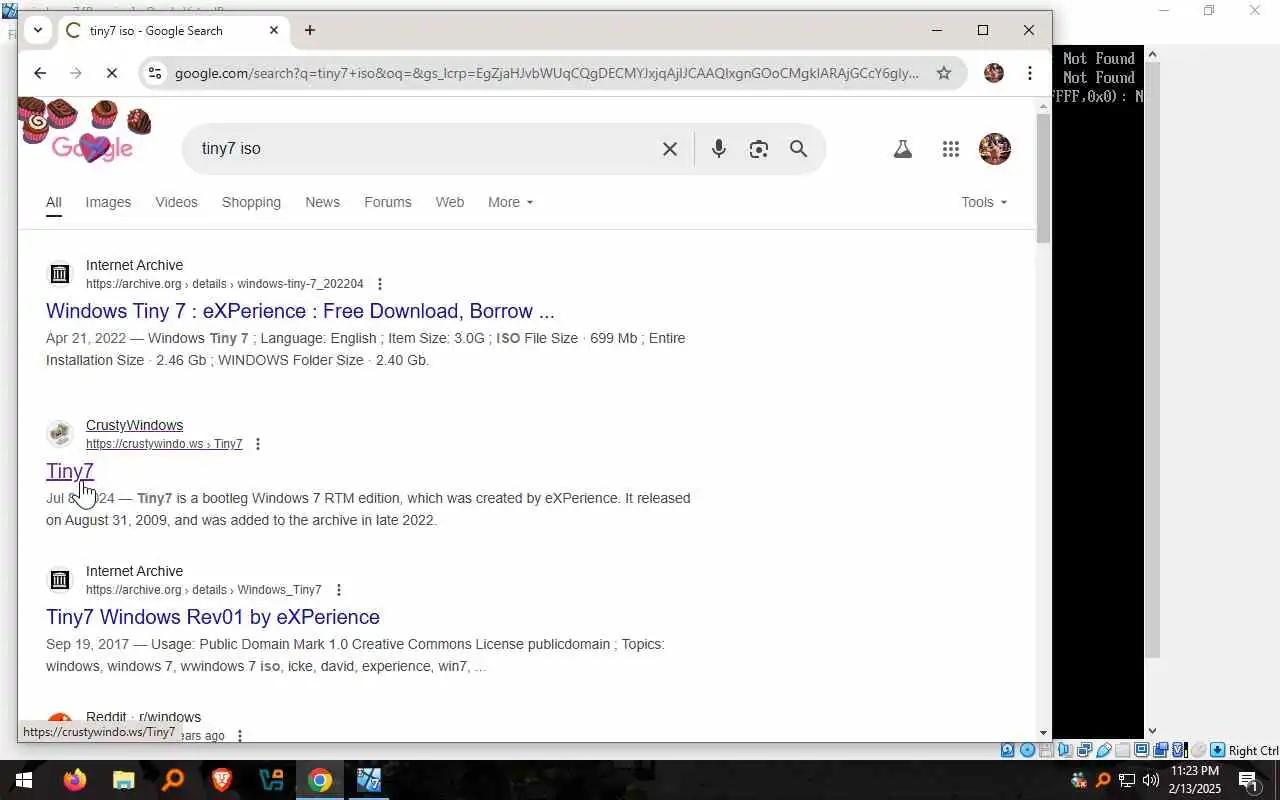Open Google account avatar on search page
This screenshot has height=800, width=1280.
point(995,149)
